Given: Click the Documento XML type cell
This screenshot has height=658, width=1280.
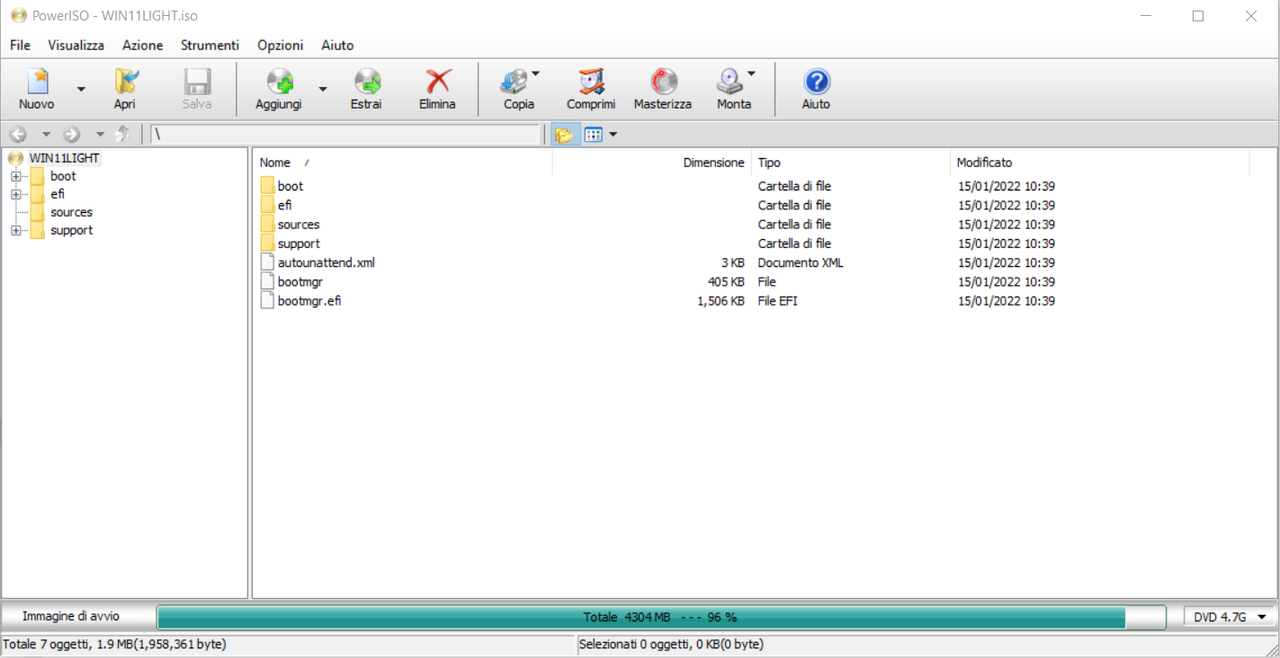Looking at the screenshot, I should coord(800,262).
